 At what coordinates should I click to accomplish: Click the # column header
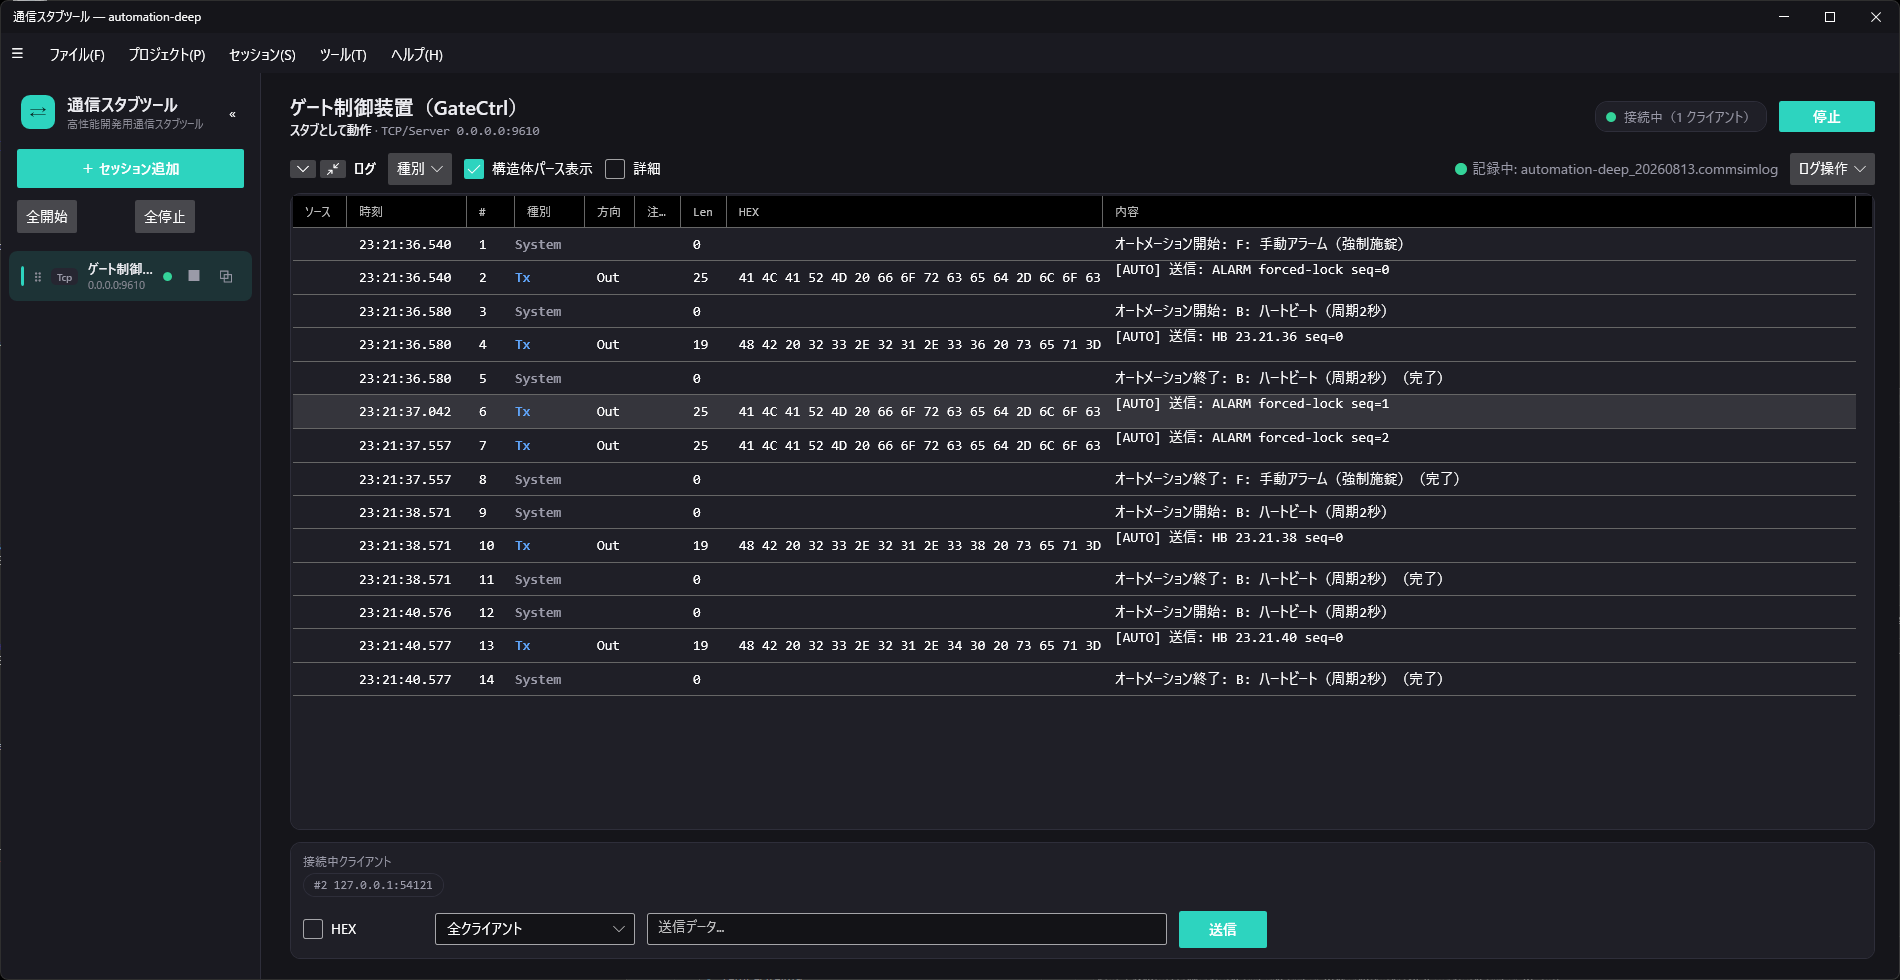[490, 212]
